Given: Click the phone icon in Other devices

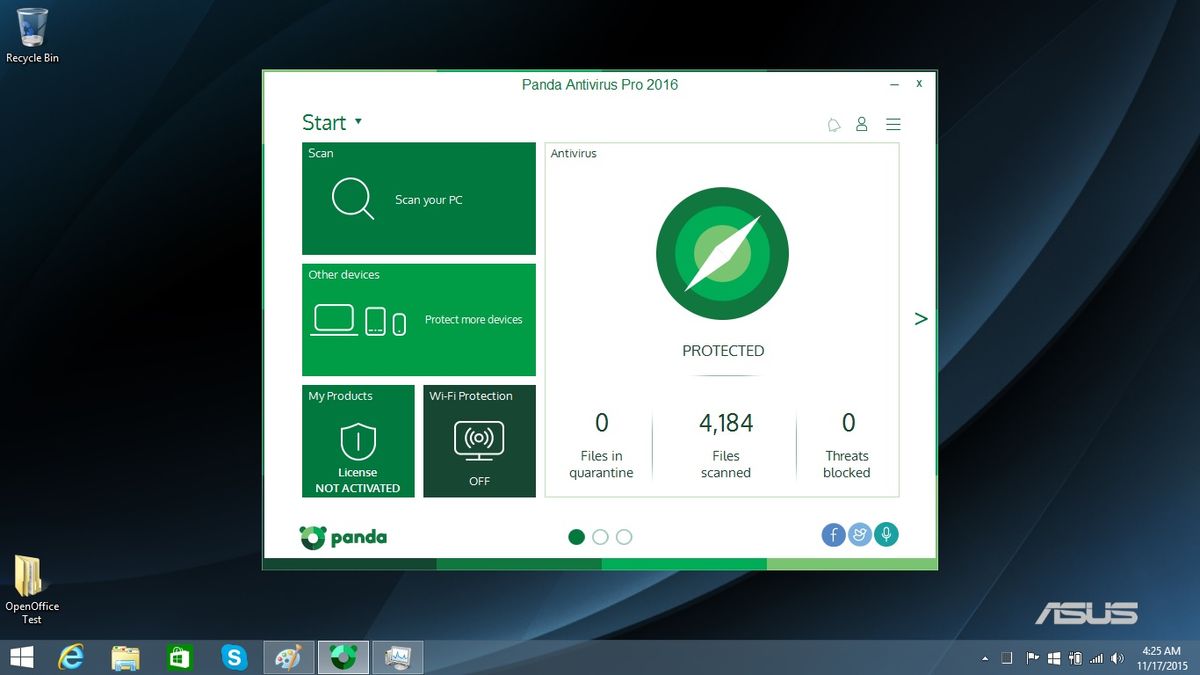Looking at the screenshot, I should click(x=399, y=324).
